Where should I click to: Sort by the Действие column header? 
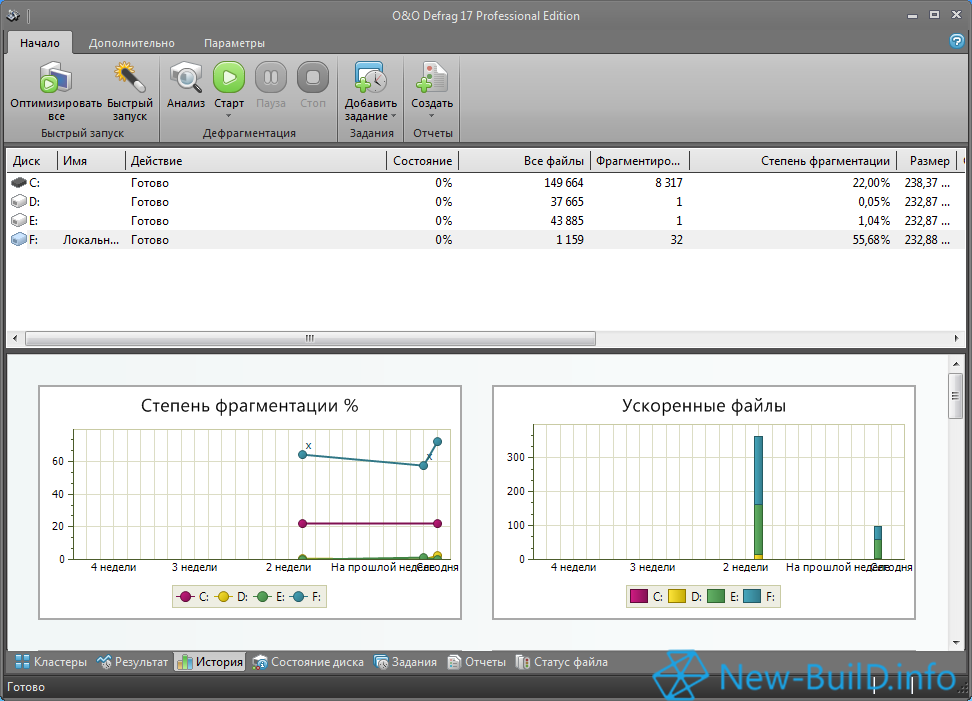[256, 161]
